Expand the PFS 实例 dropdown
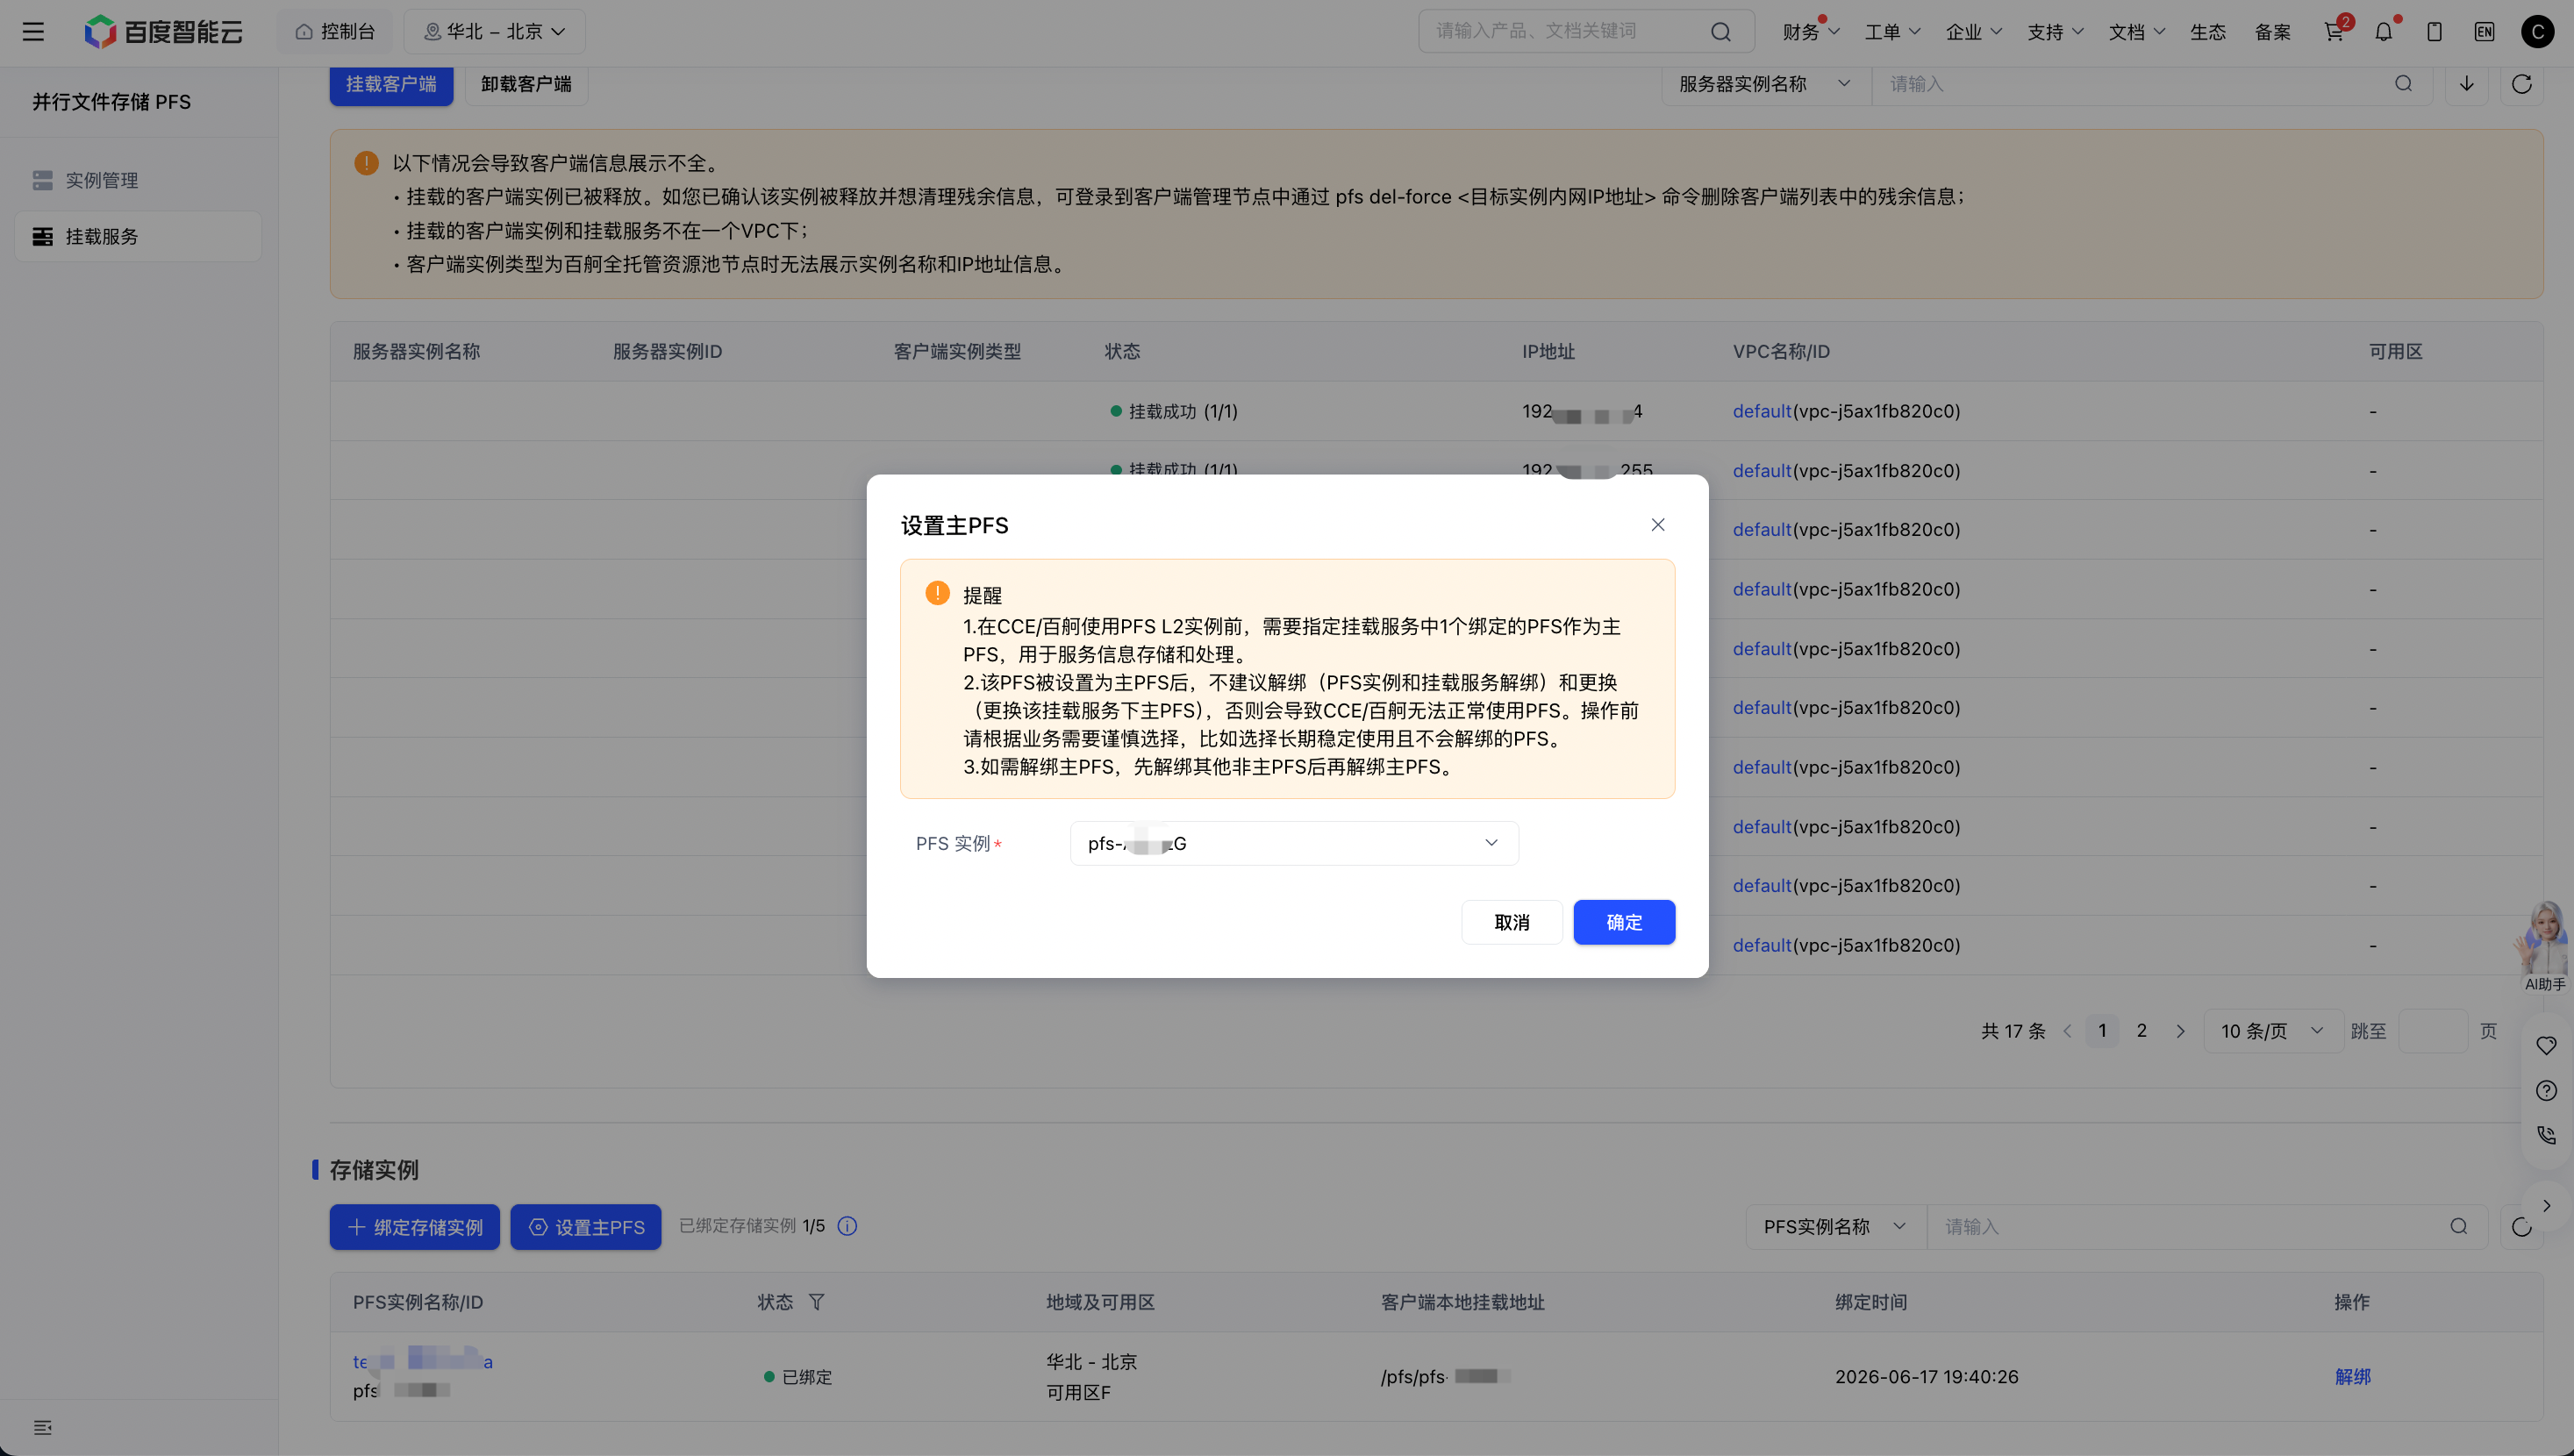The width and height of the screenshot is (2574, 1456). [1294, 843]
